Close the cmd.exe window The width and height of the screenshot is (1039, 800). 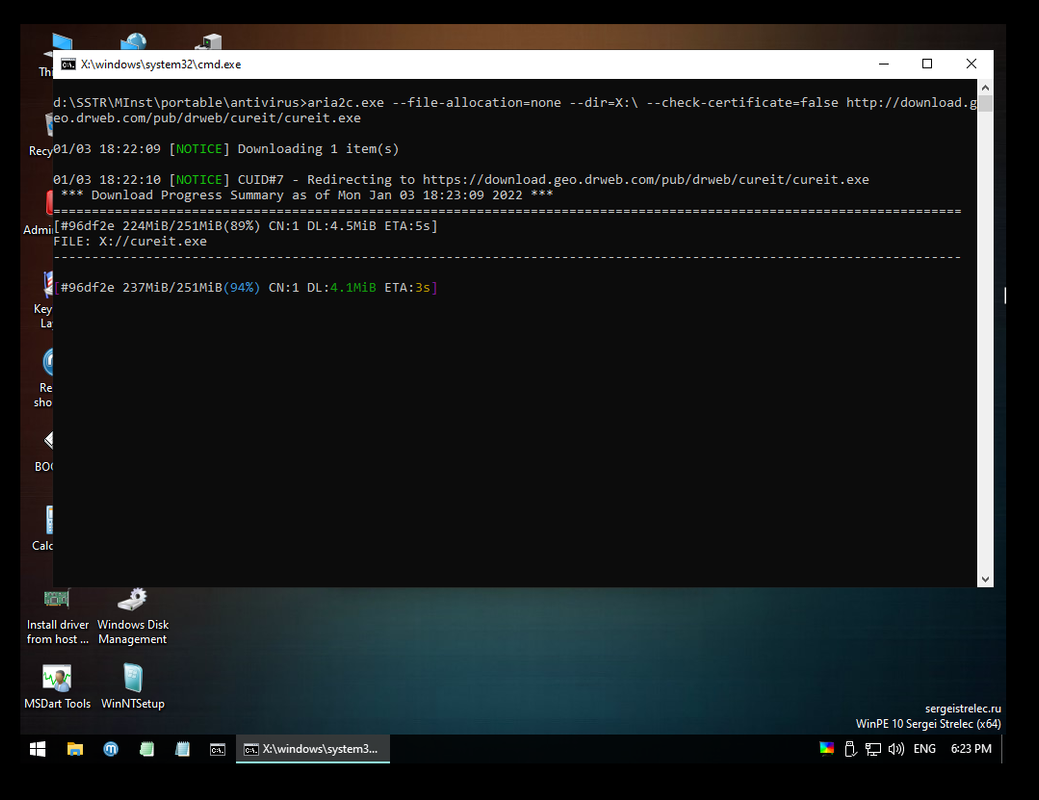pyautogui.click(x=971, y=64)
